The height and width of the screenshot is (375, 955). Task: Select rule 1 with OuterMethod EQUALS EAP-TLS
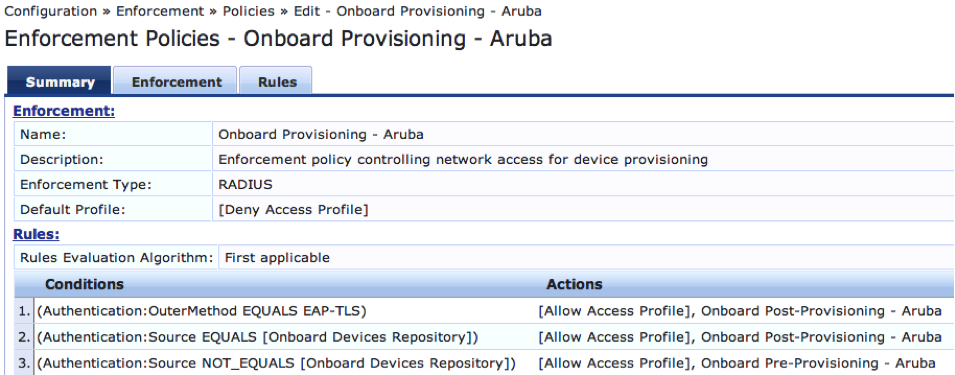point(485,311)
